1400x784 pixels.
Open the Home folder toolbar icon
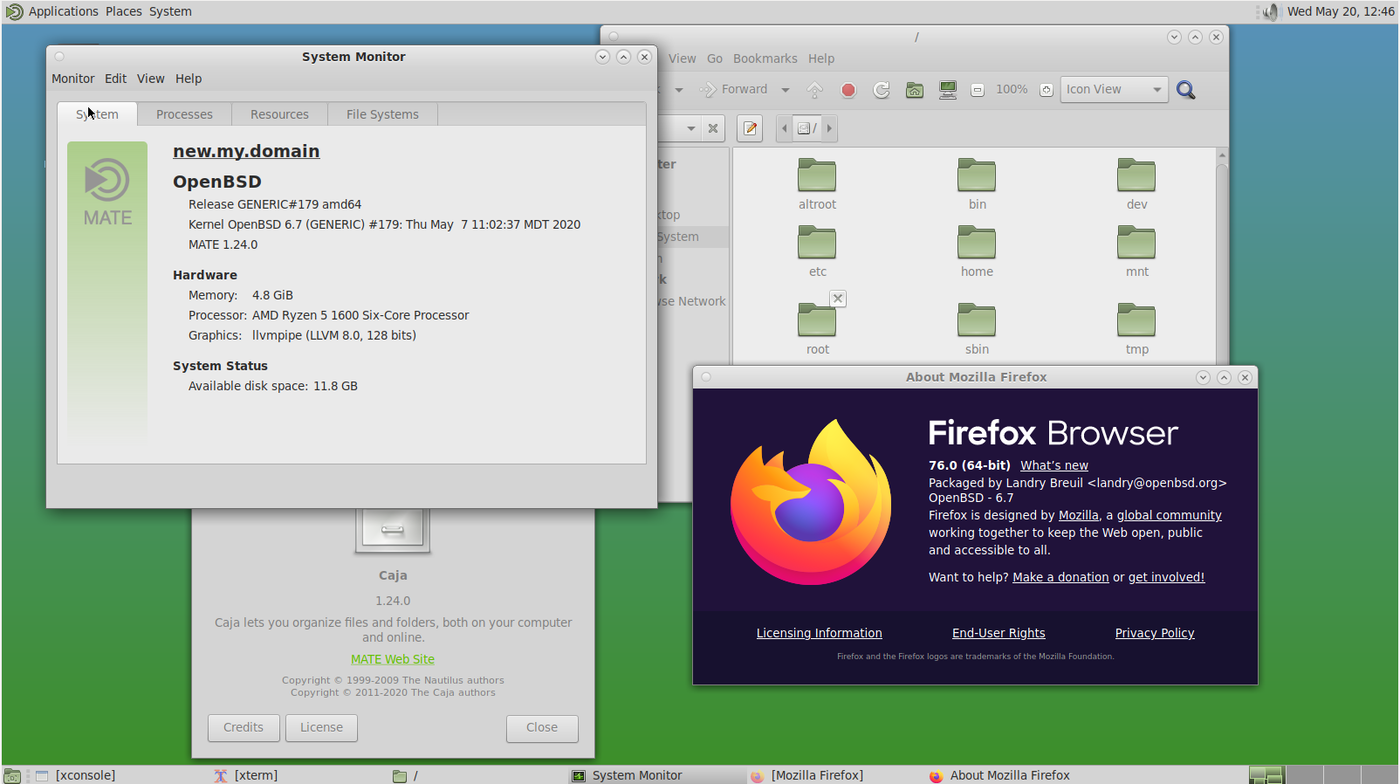[914, 90]
